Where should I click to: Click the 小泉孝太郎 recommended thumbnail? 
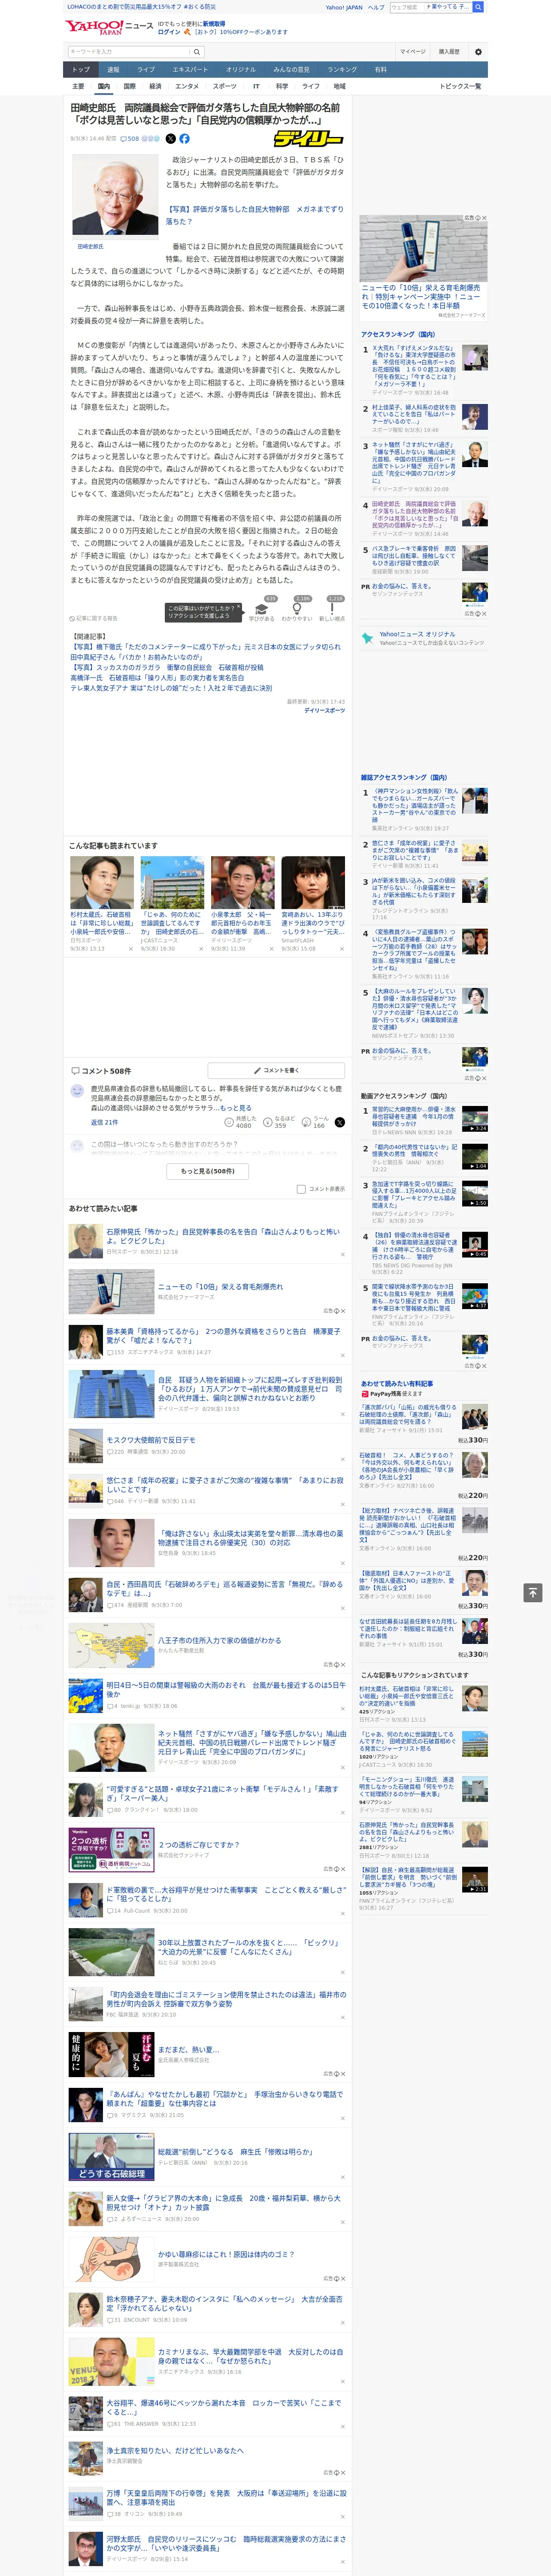(242, 882)
